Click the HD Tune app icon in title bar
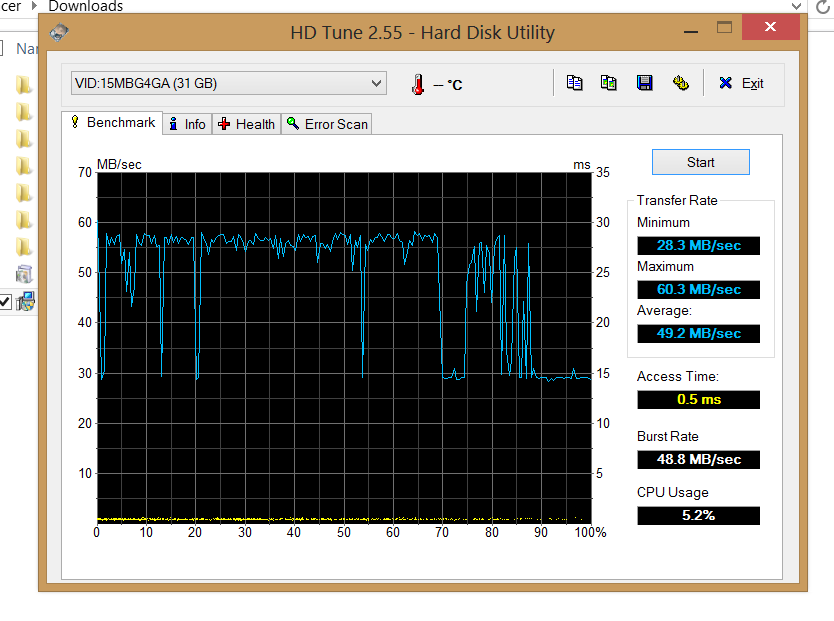834x621 pixels. [59, 32]
